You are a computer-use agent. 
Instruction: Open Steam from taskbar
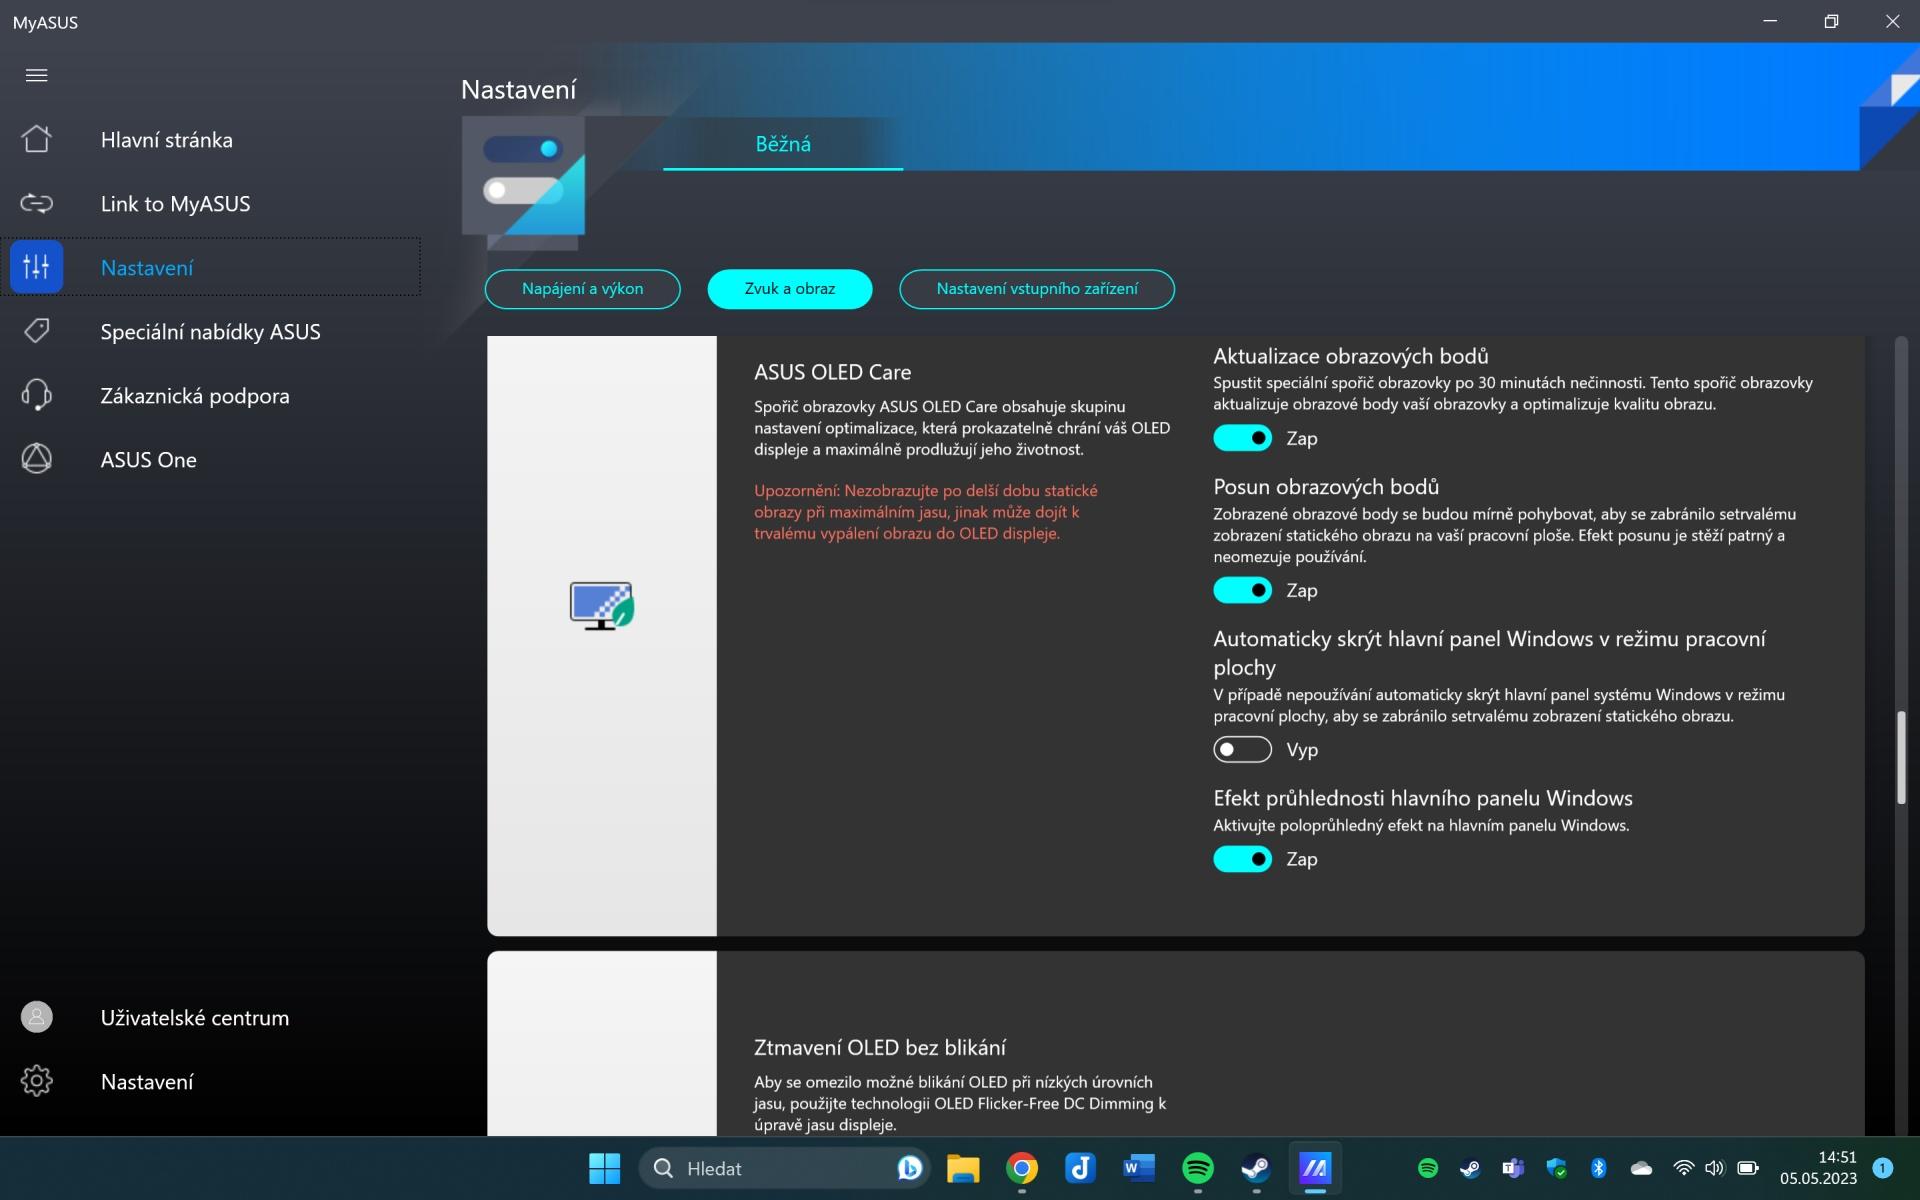(x=1255, y=1168)
